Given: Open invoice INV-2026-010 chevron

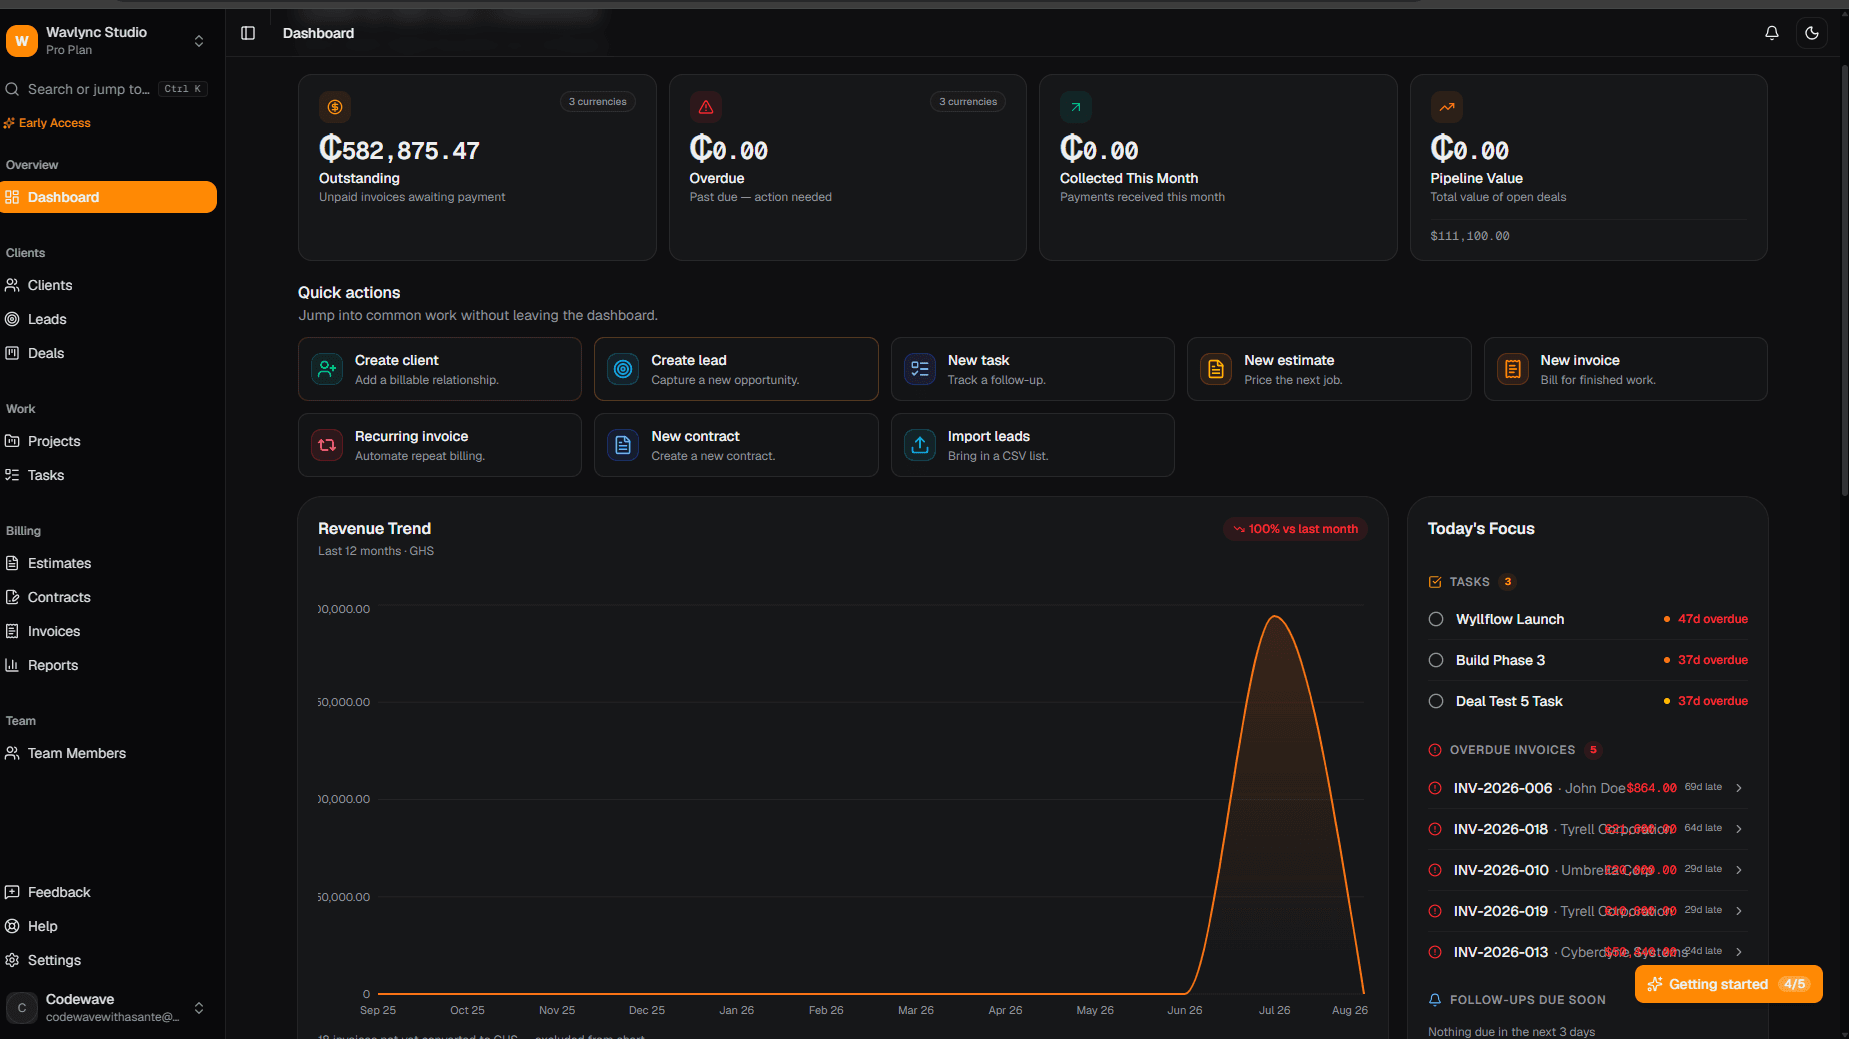Looking at the screenshot, I should [x=1740, y=870].
